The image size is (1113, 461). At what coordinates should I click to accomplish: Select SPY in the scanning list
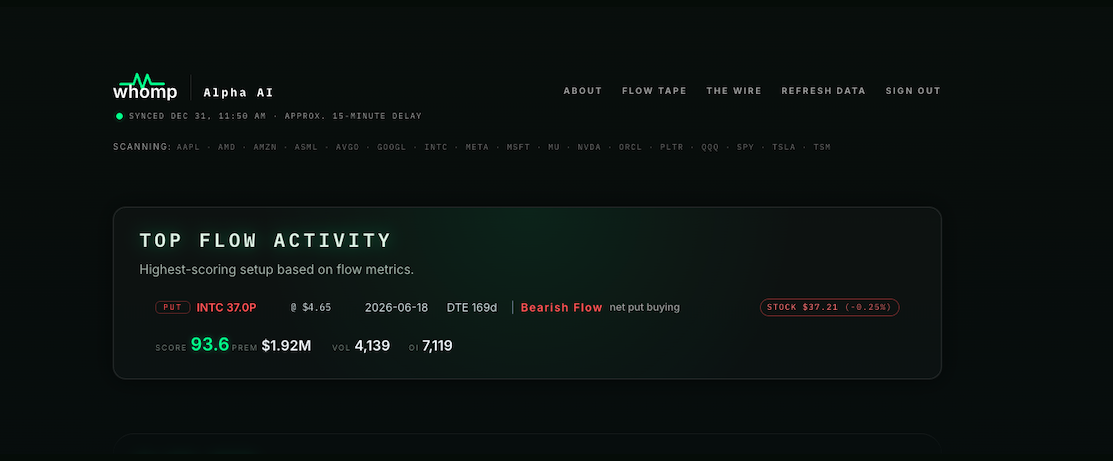point(745,147)
